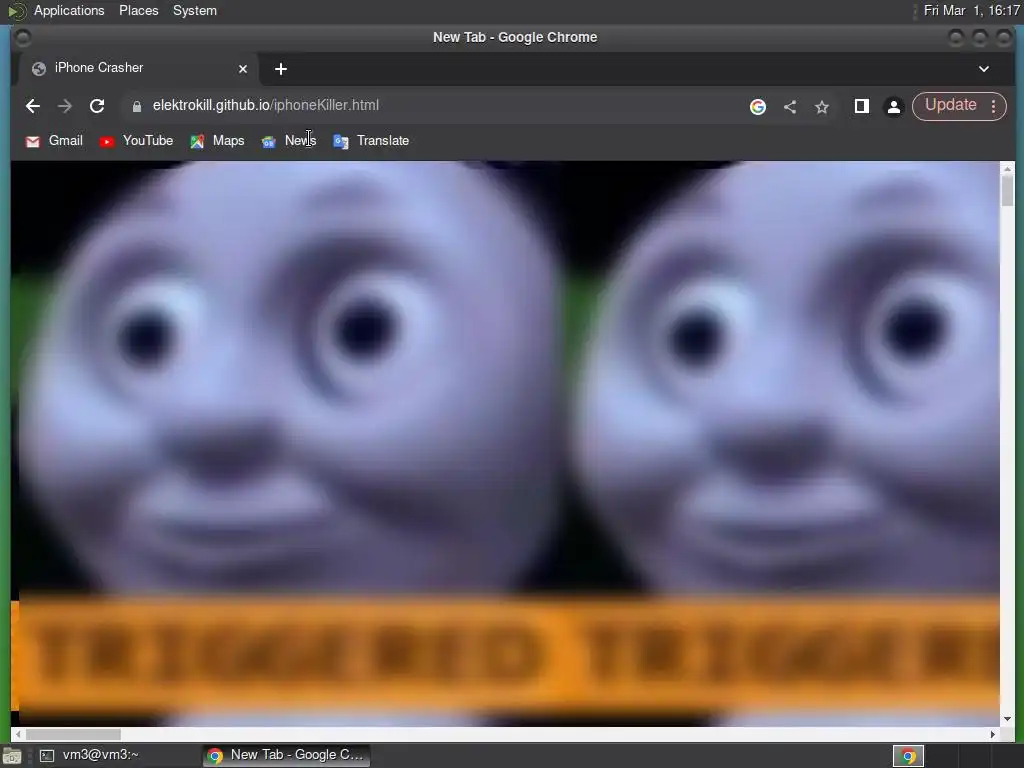Go back using the browser back arrow
Image resolution: width=1024 pixels, height=768 pixels.
[33, 106]
